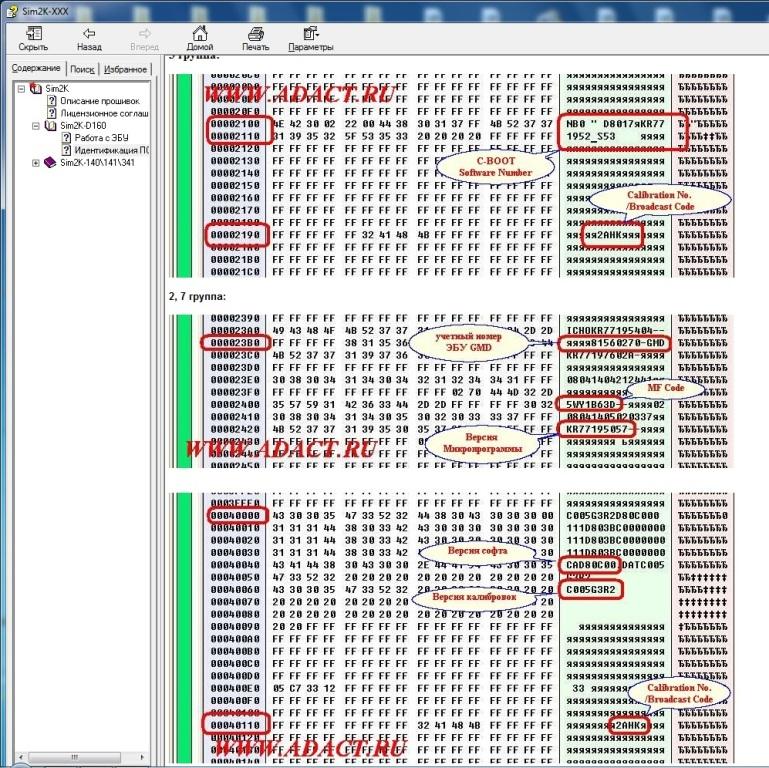Click the left arrow of the navigation scrollbar

click(x=21, y=757)
